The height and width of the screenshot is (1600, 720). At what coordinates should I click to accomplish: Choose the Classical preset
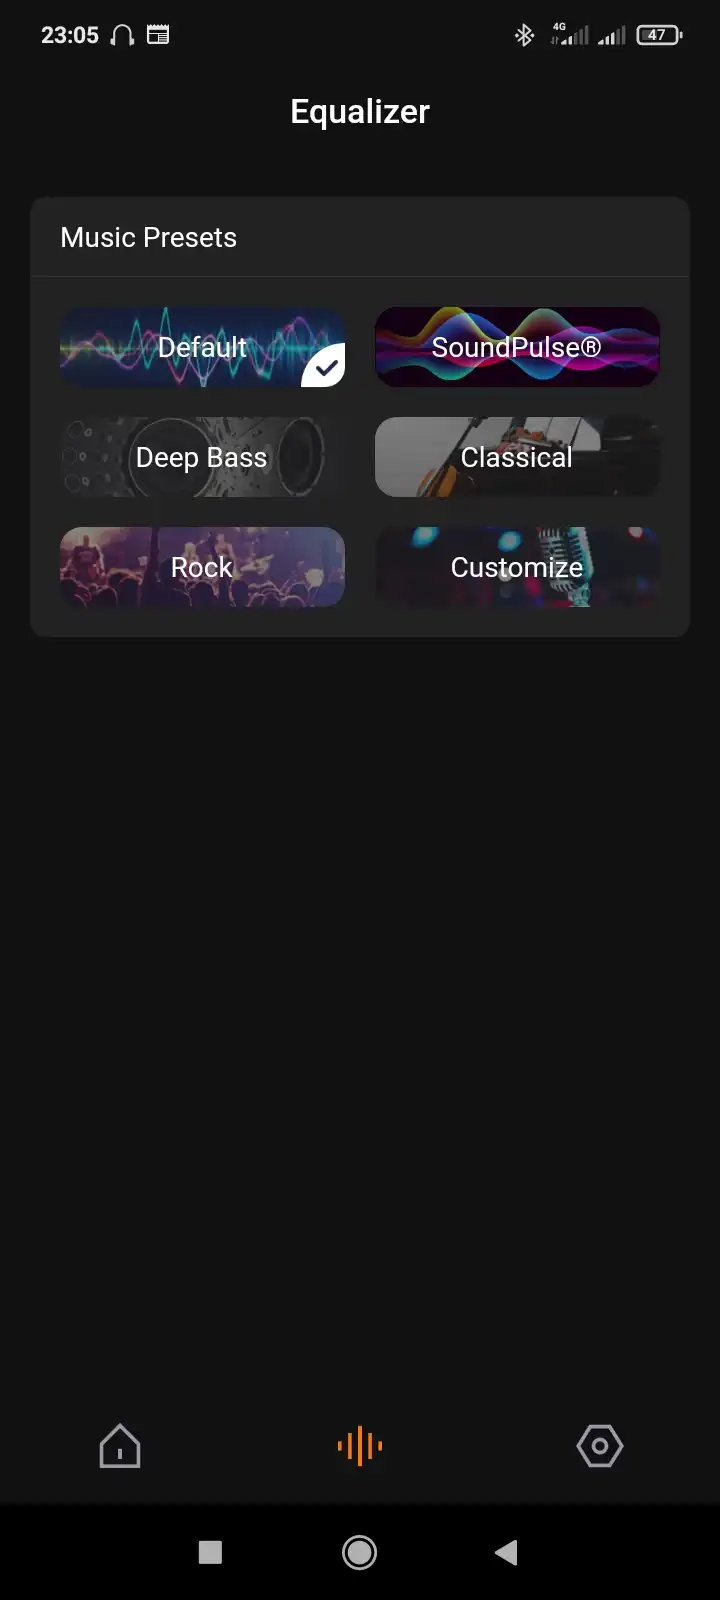coord(517,457)
